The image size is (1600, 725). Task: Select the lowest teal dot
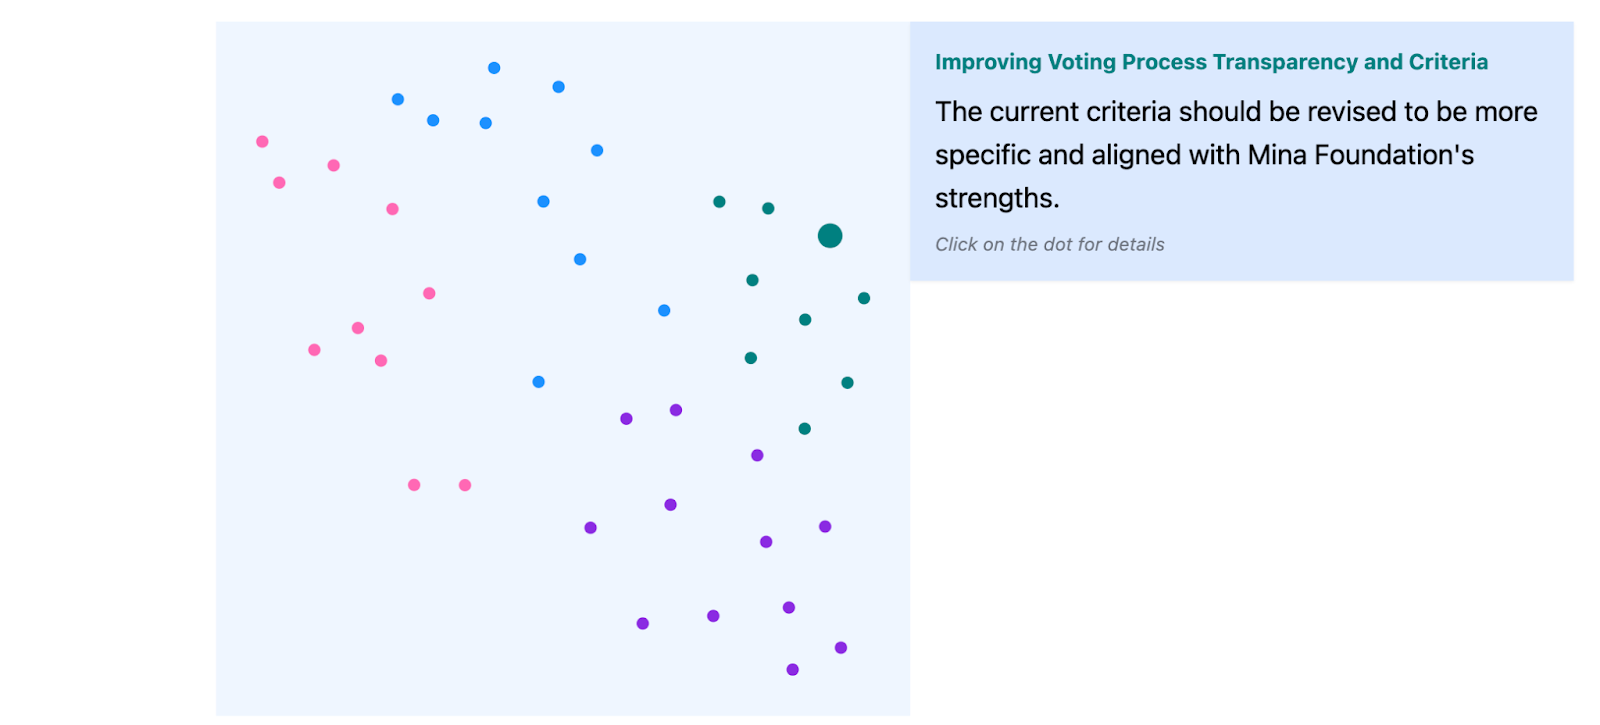[x=805, y=429]
